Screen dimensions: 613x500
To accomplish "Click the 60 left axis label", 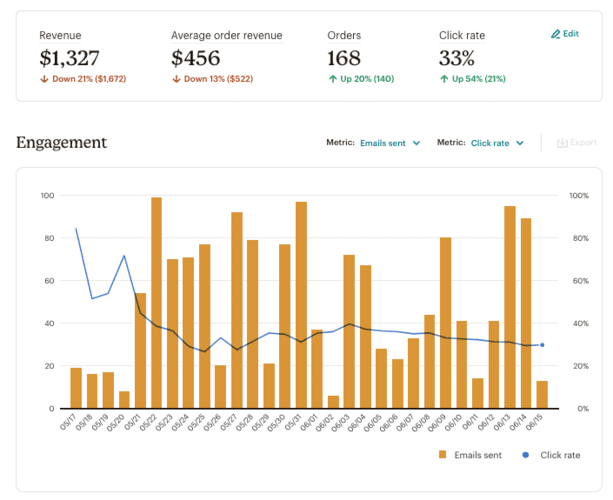I will 49,281.
